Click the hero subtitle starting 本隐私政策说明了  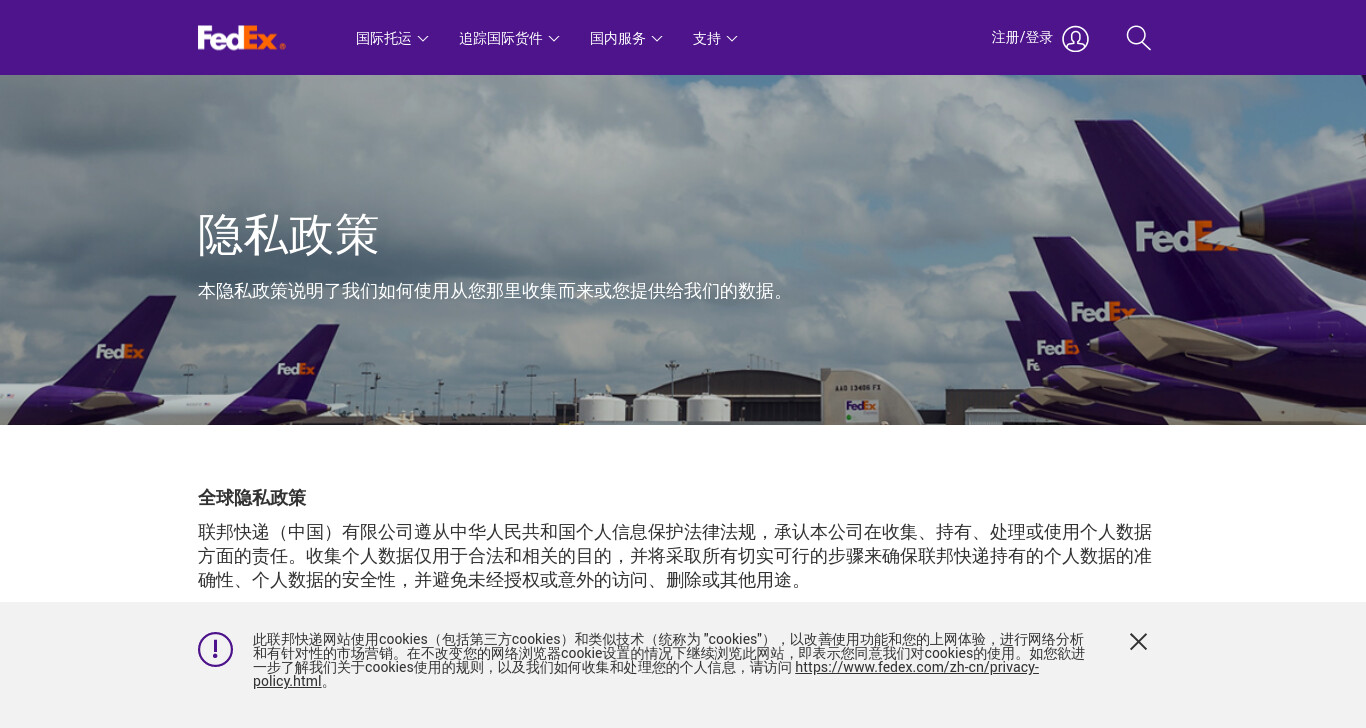(493, 291)
